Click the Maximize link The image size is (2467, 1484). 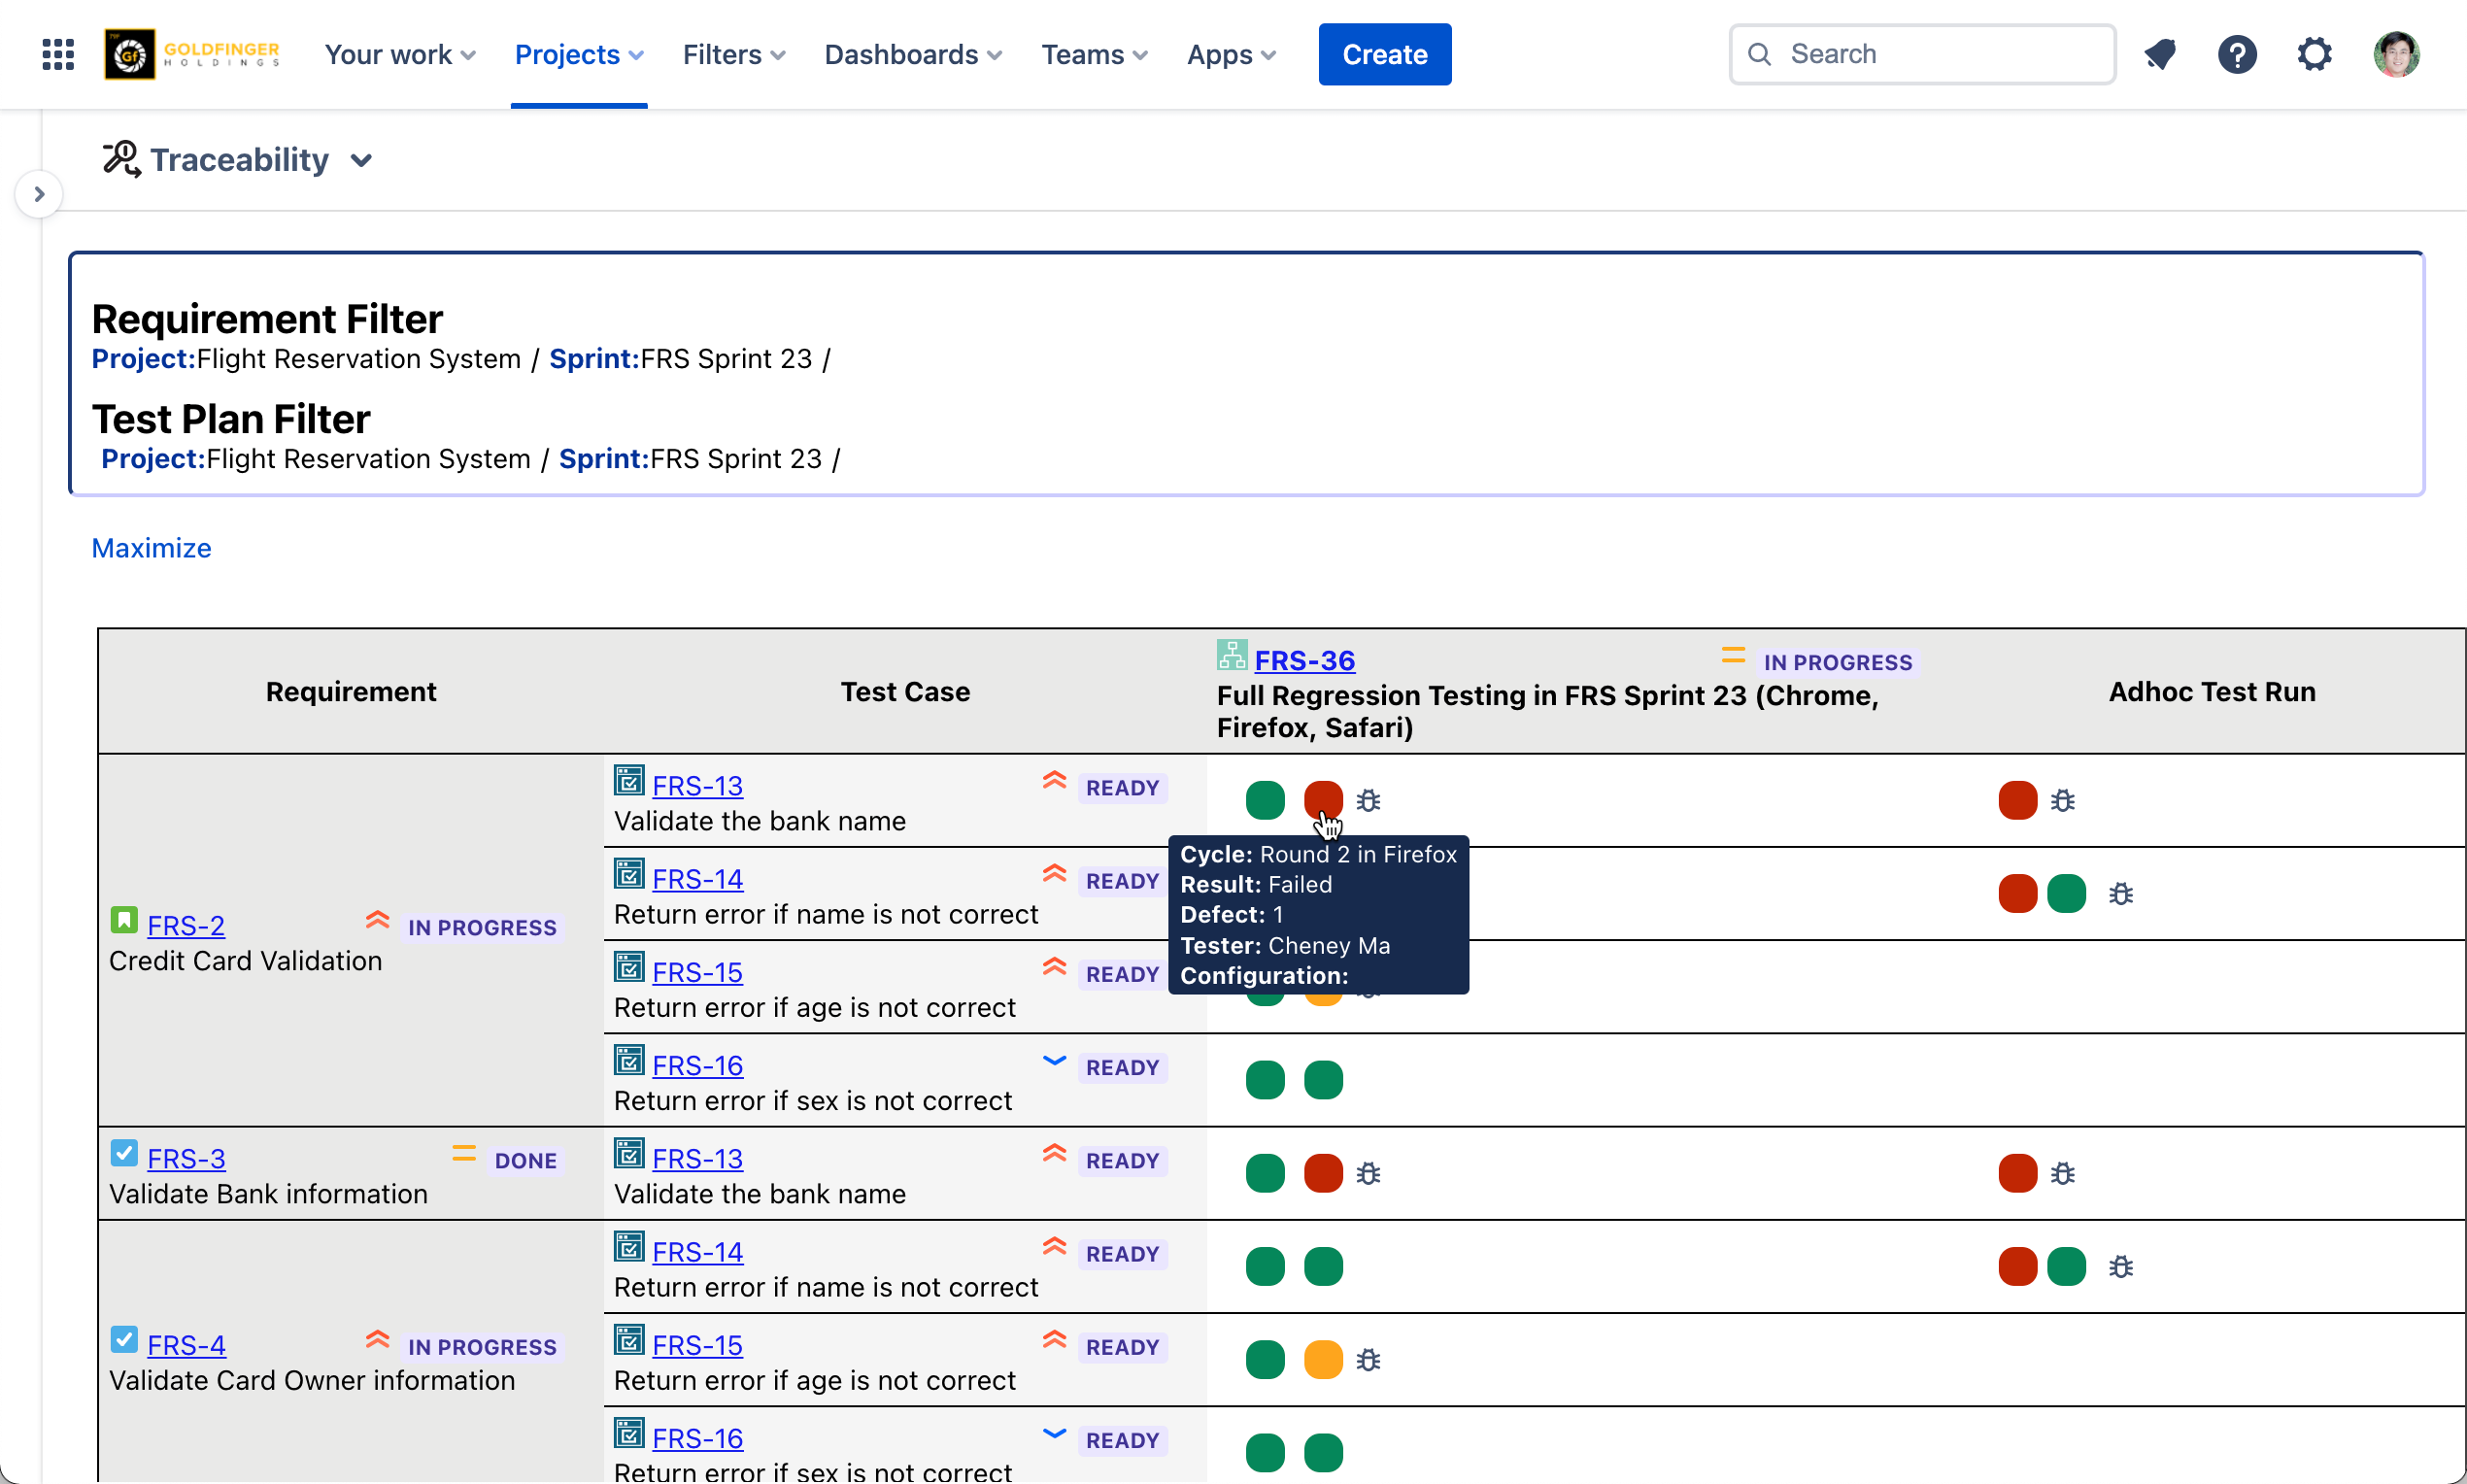click(x=151, y=548)
